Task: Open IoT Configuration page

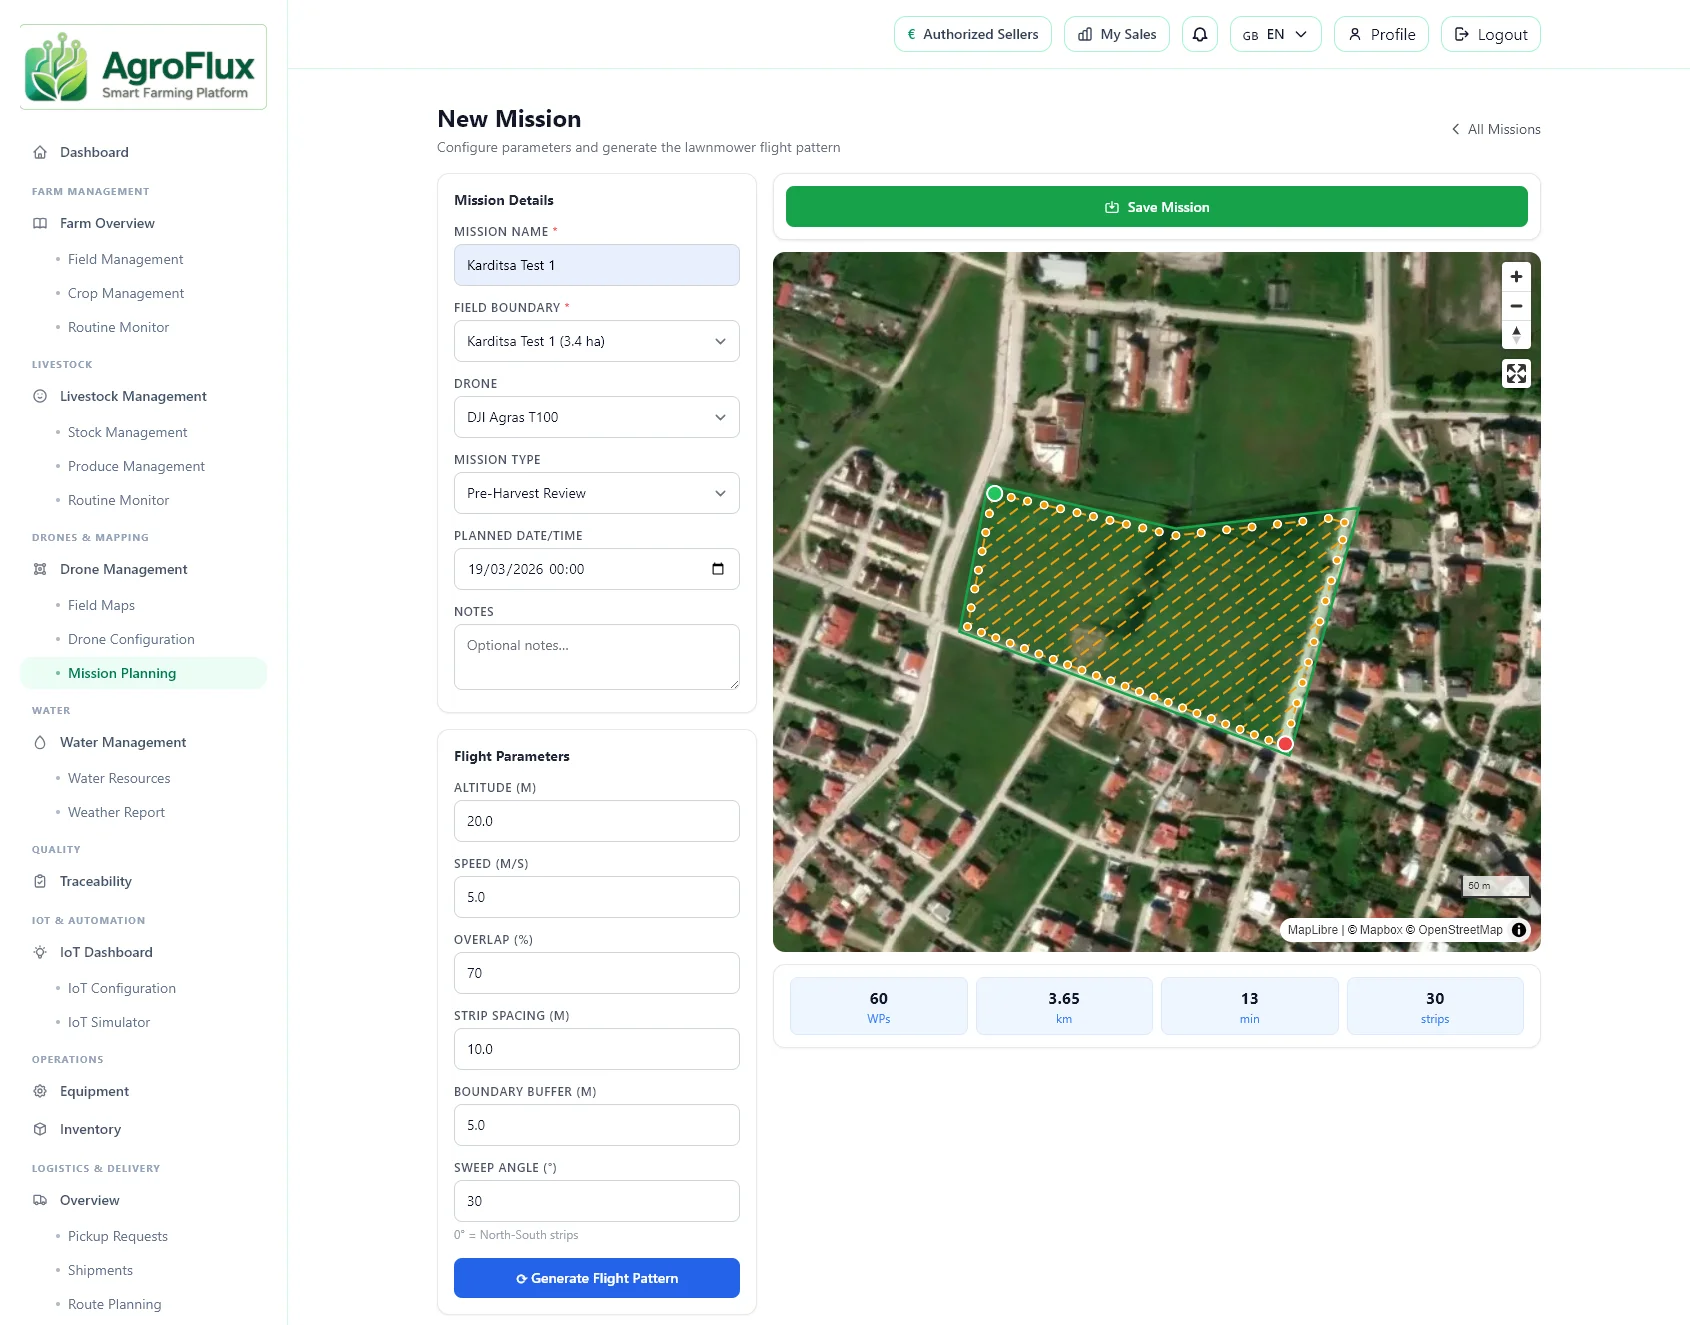Action: pos(122,988)
